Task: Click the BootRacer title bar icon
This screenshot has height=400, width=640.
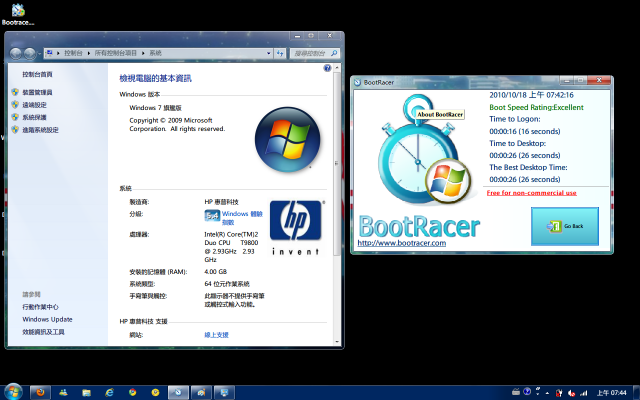Action: click(x=358, y=82)
